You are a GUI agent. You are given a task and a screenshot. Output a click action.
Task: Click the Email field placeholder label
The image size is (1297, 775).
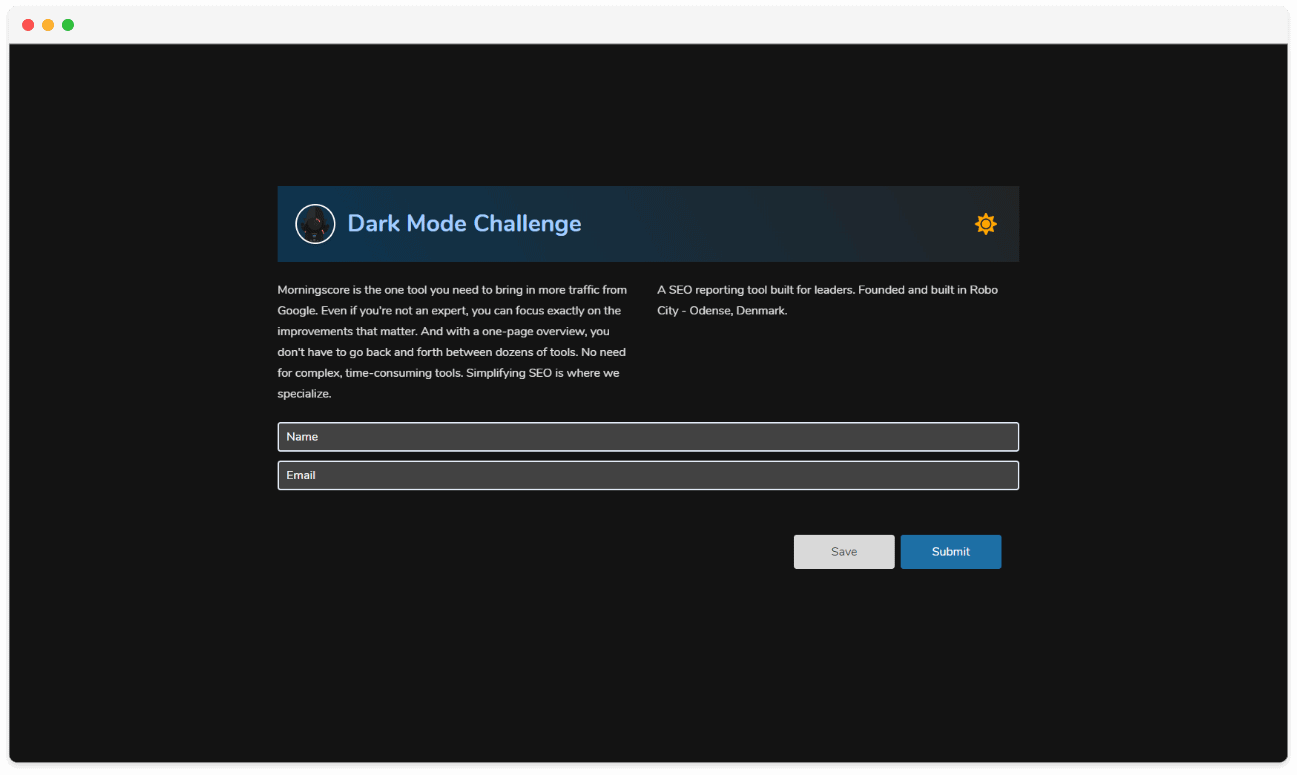(301, 475)
